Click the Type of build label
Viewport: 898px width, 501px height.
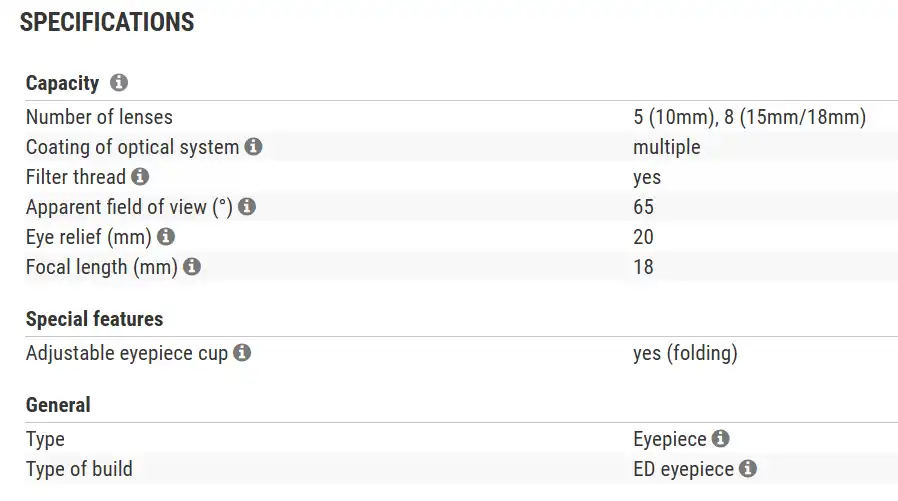[79, 469]
